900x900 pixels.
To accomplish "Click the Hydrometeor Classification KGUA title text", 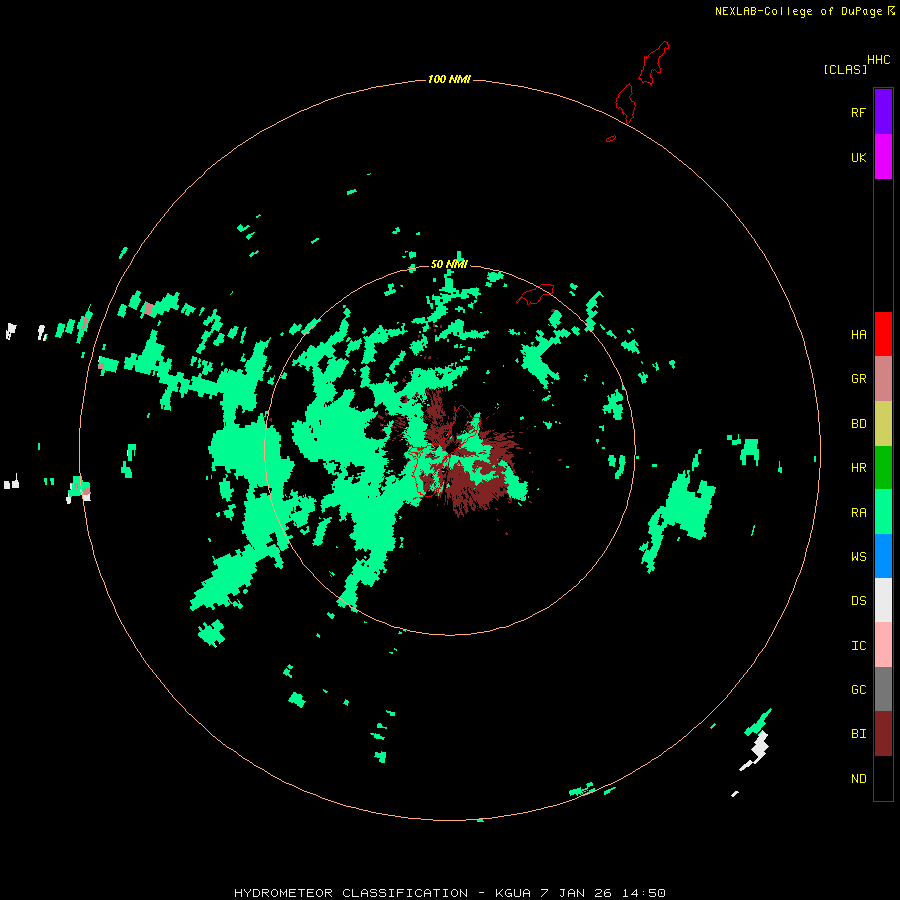I will click(x=449, y=893).
